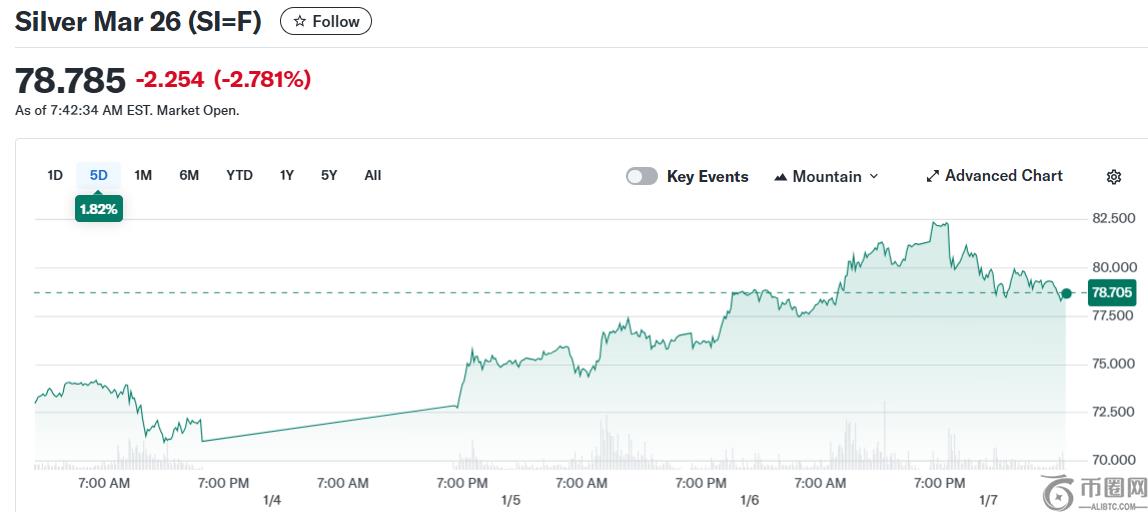Click the chevron next to Mountain
The image size is (1148, 512).
coord(873,177)
